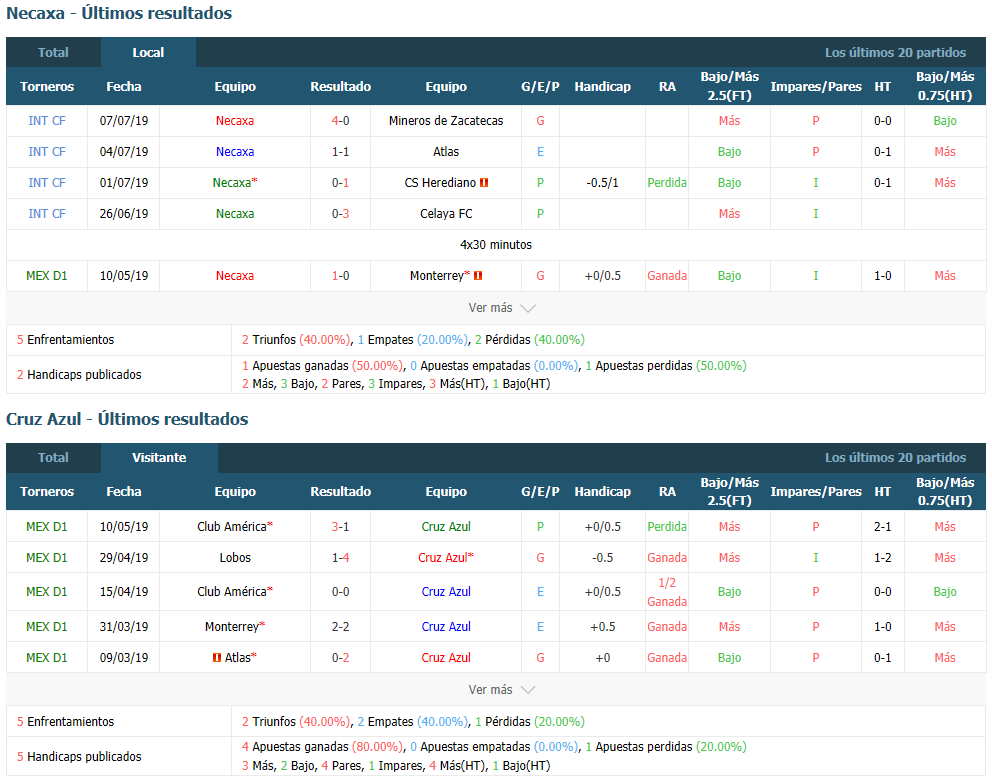
Task: Click Perdida RA cell in CS Herediano row
Action: [x=667, y=183]
